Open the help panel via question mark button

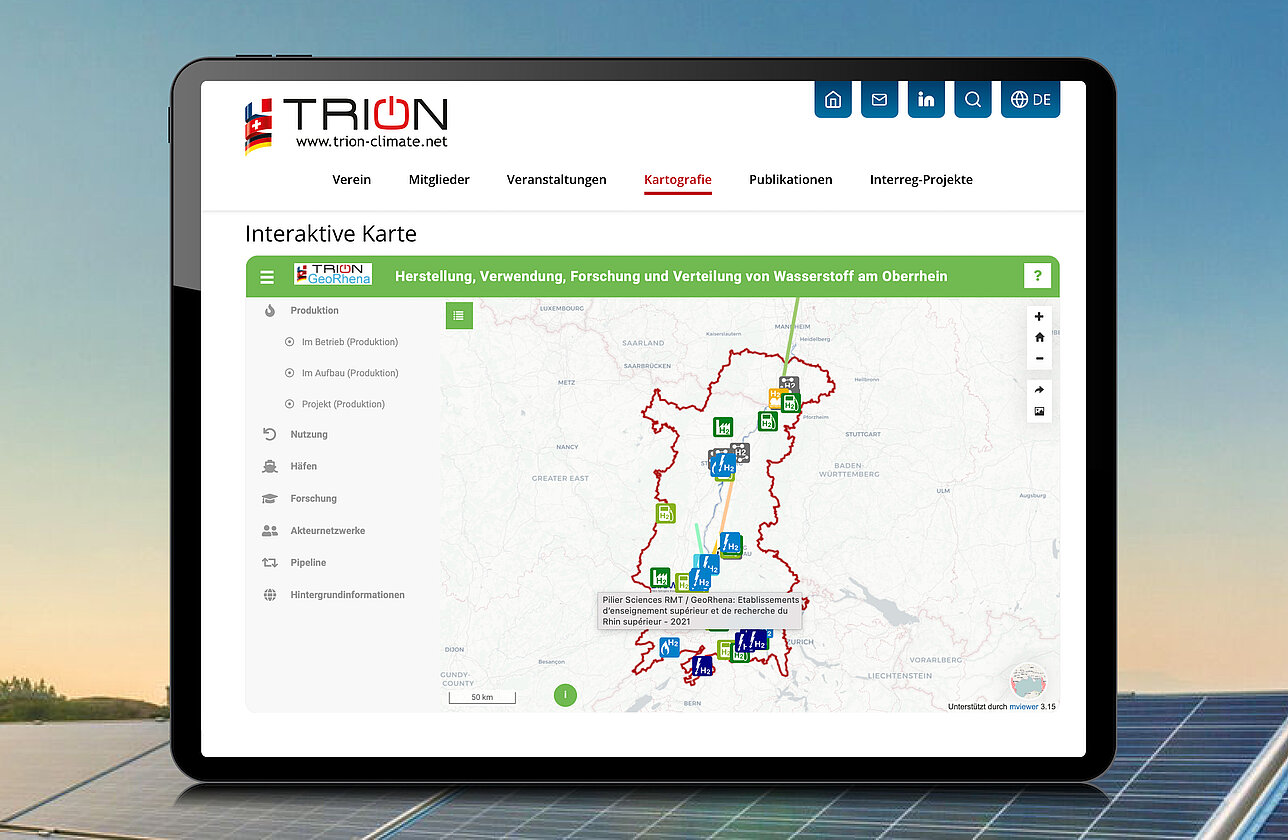point(1037,275)
